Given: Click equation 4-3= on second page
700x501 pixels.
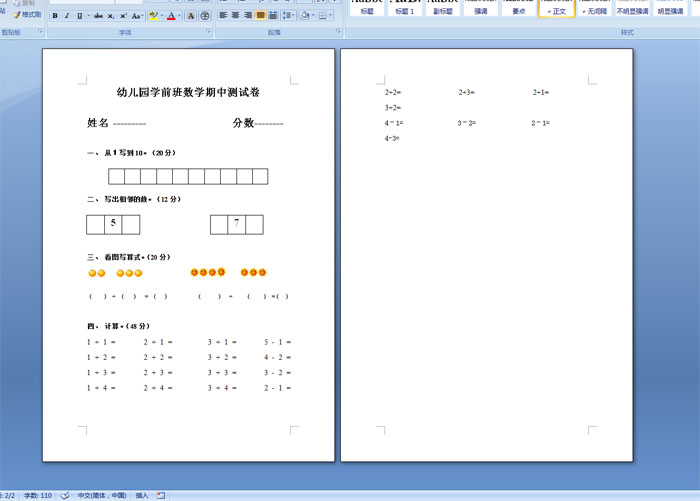Looking at the screenshot, I should (x=392, y=138).
